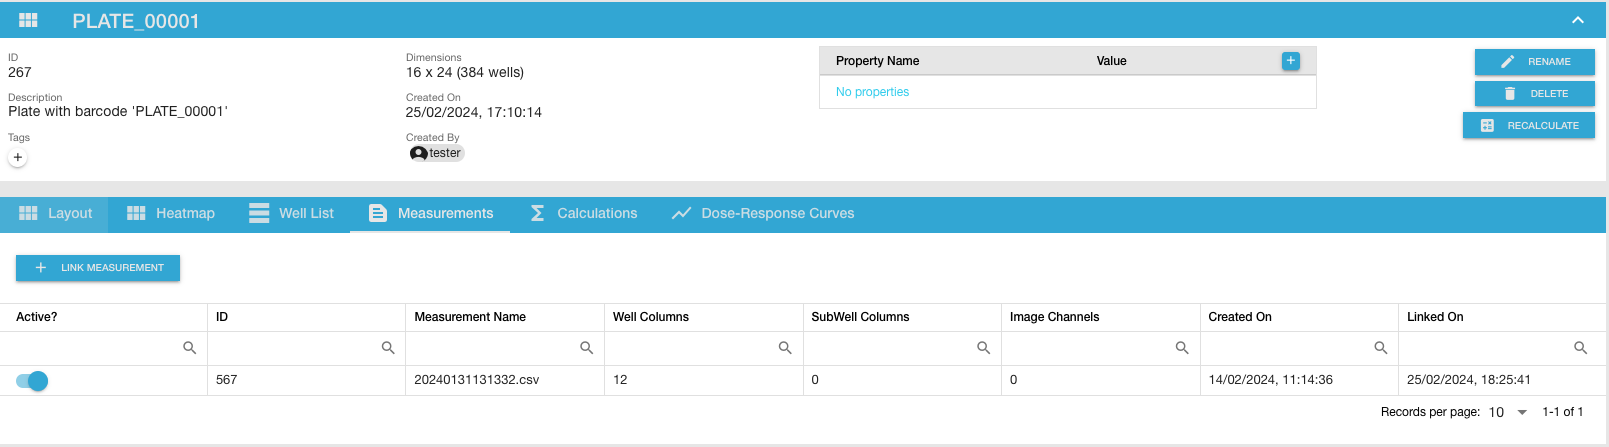Click the Link Measurement button
1609x447 pixels.
pyautogui.click(x=98, y=268)
